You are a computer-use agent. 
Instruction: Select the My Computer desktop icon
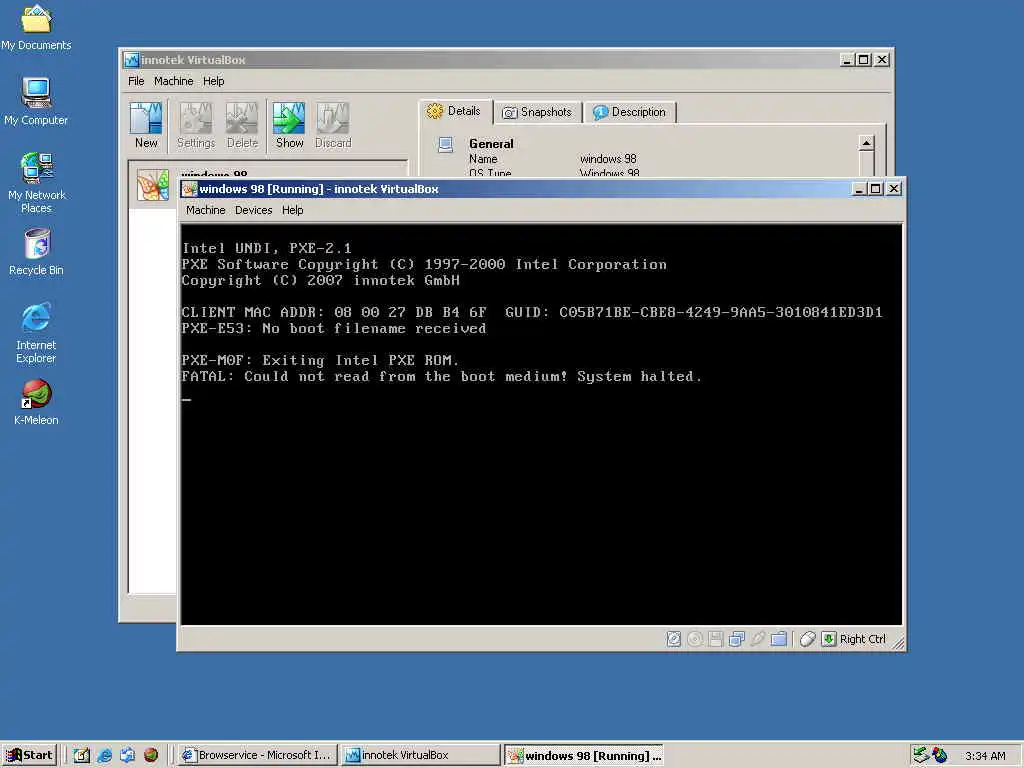[x=36, y=101]
